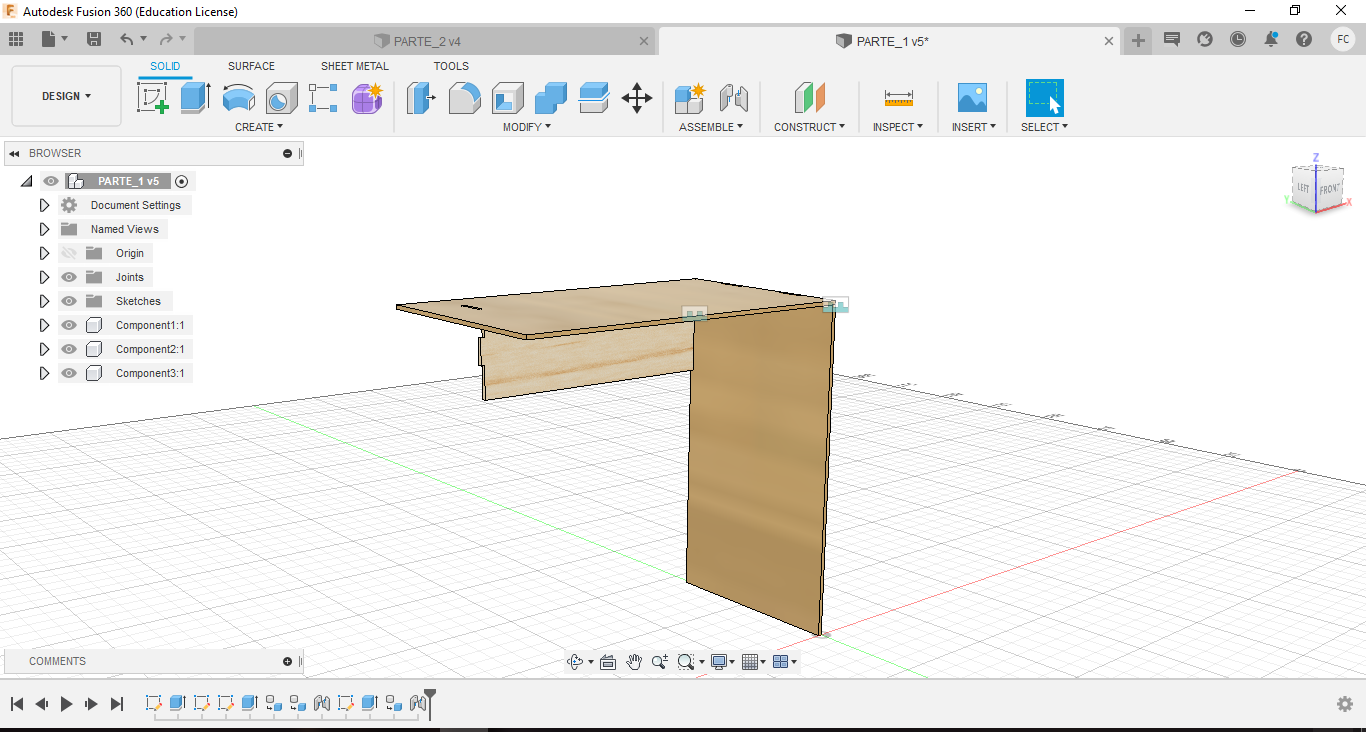Image resolution: width=1366 pixels, height=732 pixels.
Task: Select the Shell modify tool
Action: (508, 98)
